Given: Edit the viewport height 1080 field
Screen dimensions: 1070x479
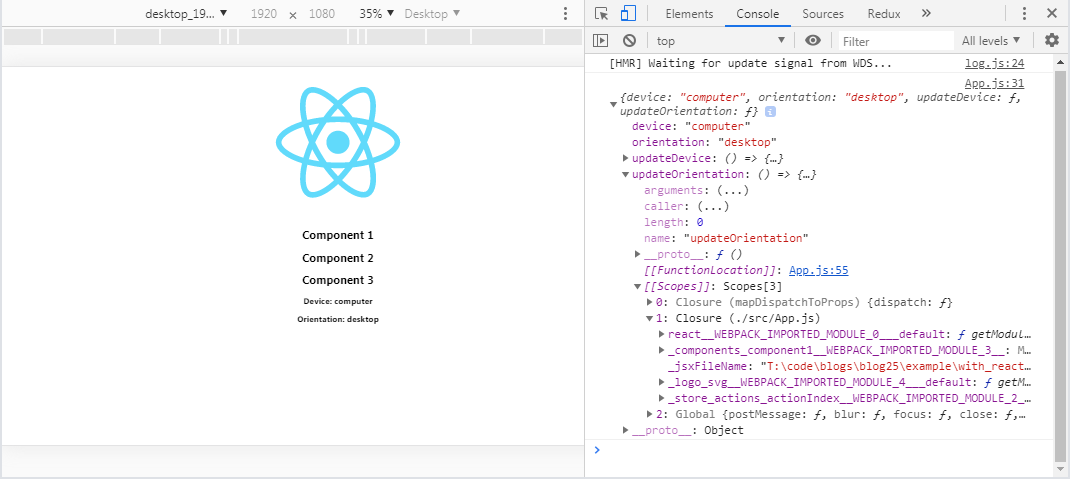Looking at the screenshot, I should pyautogui.click(x=321, y=14).
